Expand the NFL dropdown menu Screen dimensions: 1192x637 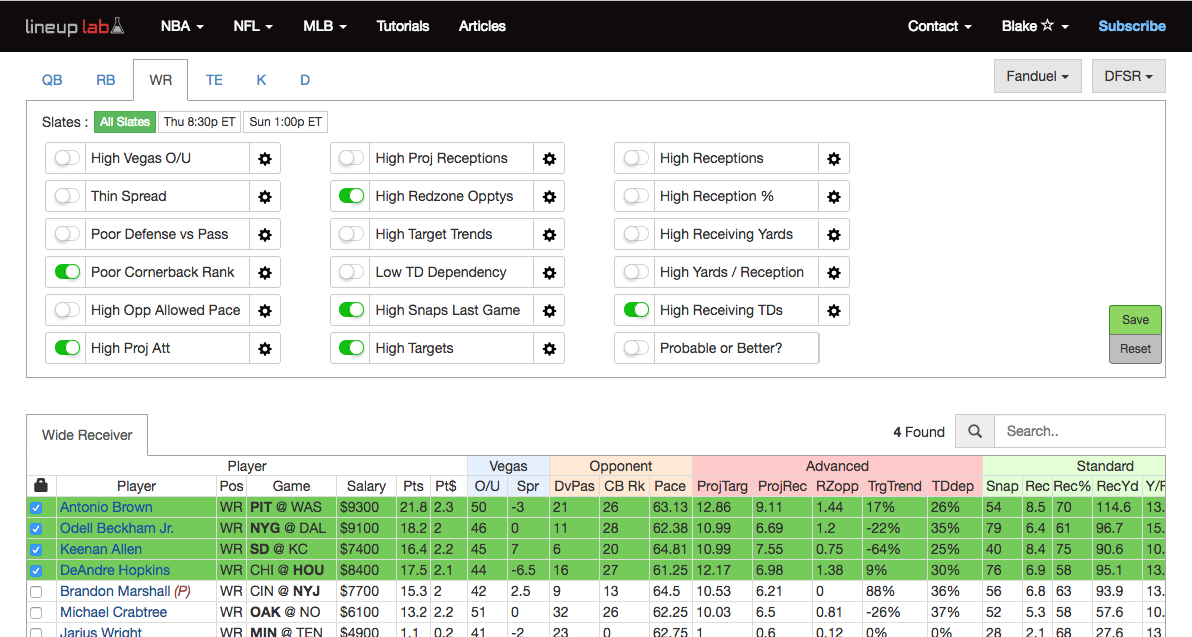click(252, 26)
